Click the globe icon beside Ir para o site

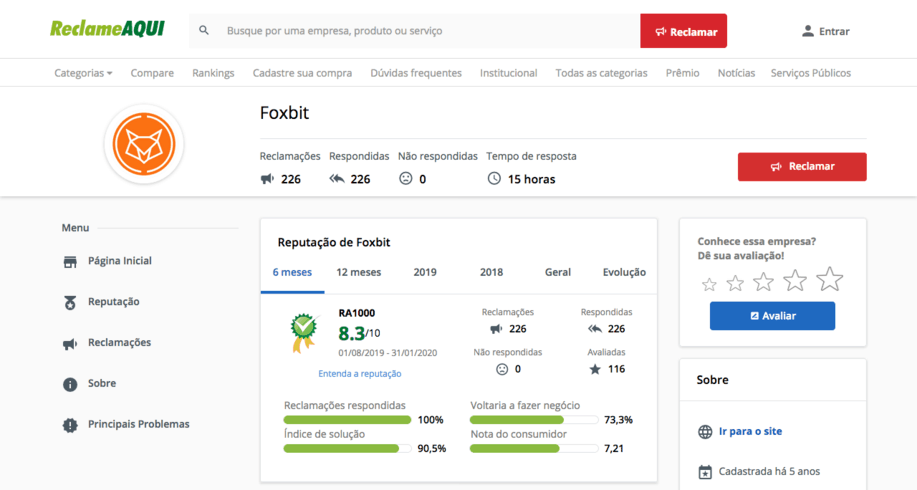pyautogui.click(x=705, y=432)
